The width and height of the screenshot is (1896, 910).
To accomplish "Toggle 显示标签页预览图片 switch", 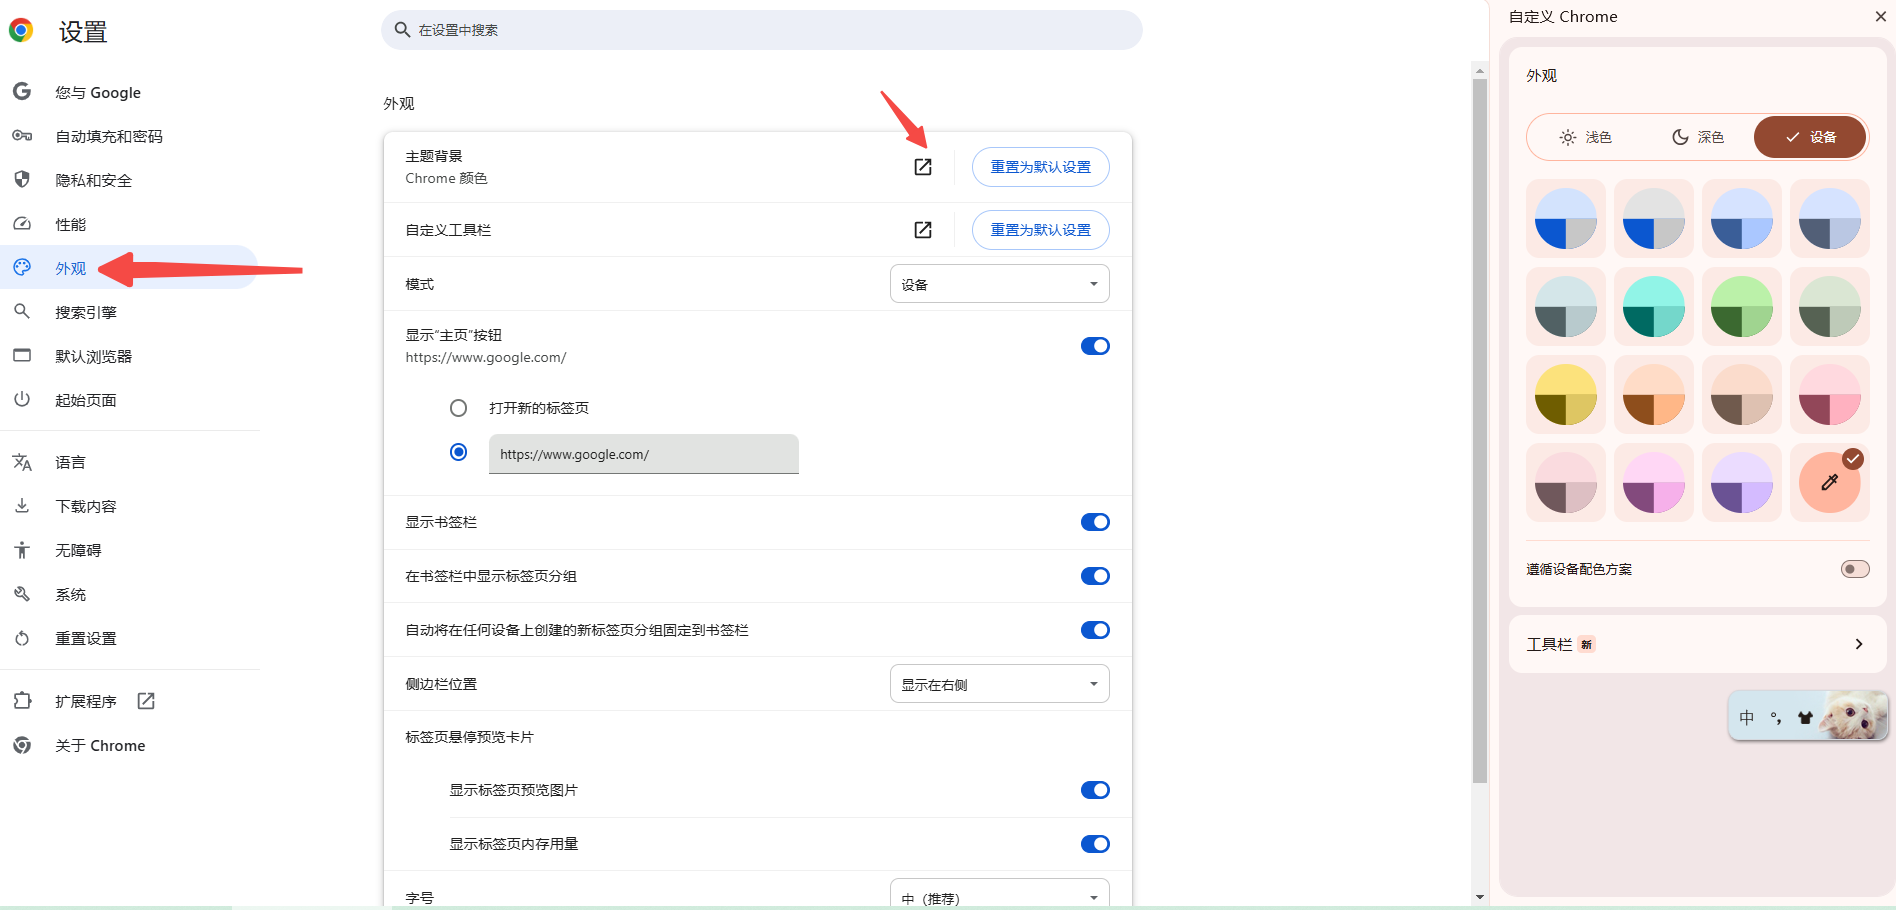I will (1095, 790).
